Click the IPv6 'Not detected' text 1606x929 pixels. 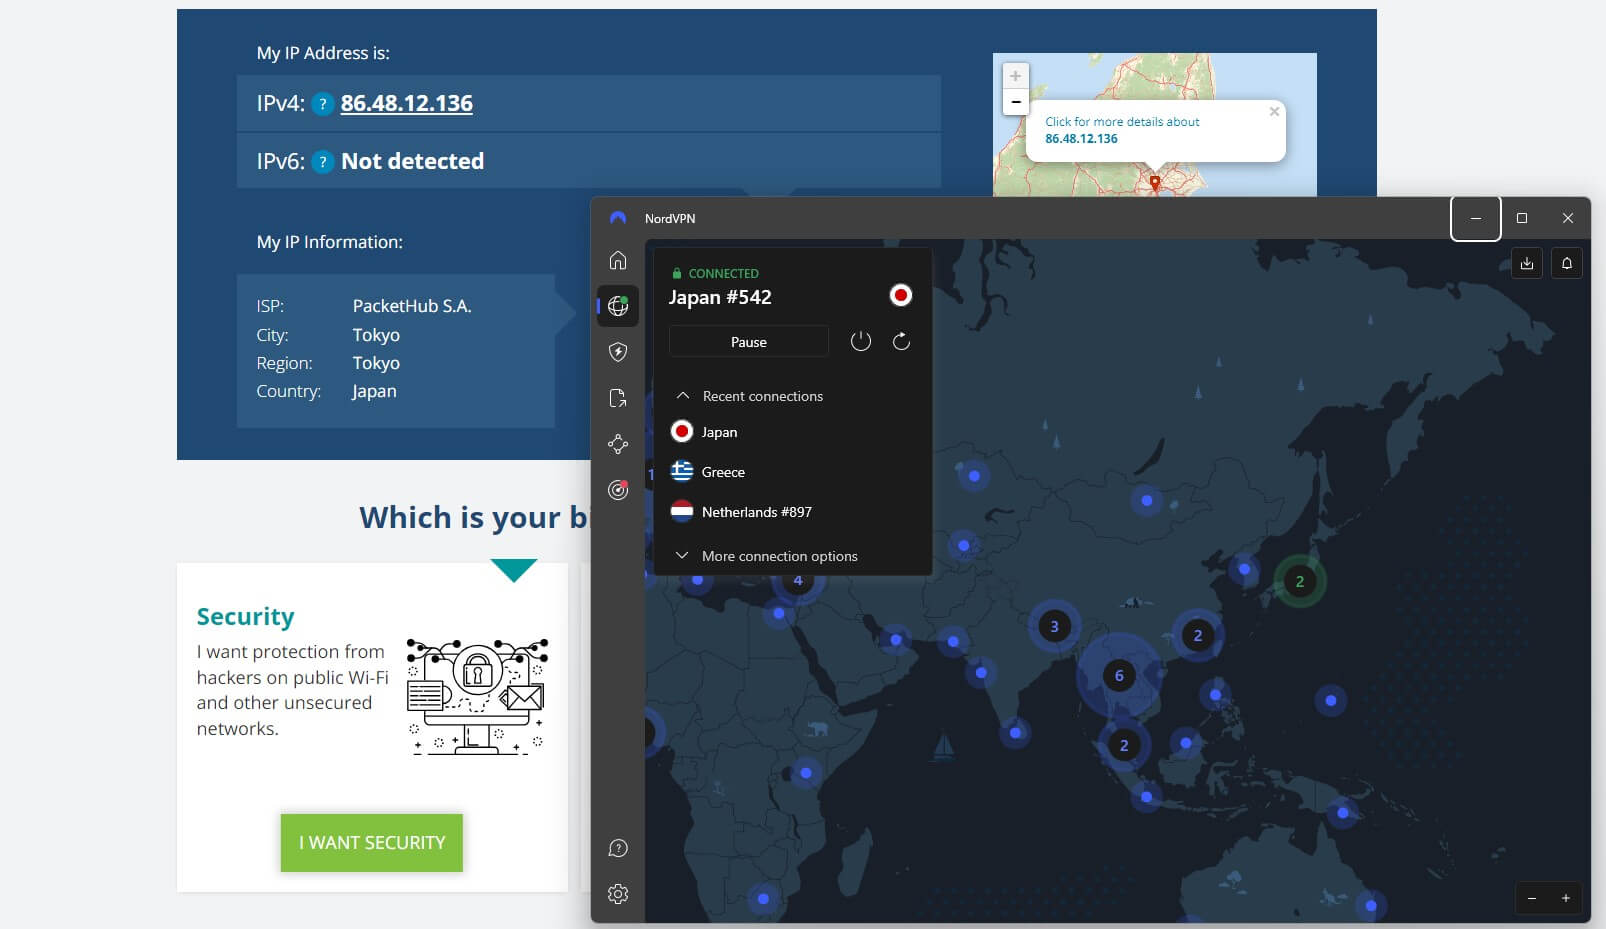412,161
